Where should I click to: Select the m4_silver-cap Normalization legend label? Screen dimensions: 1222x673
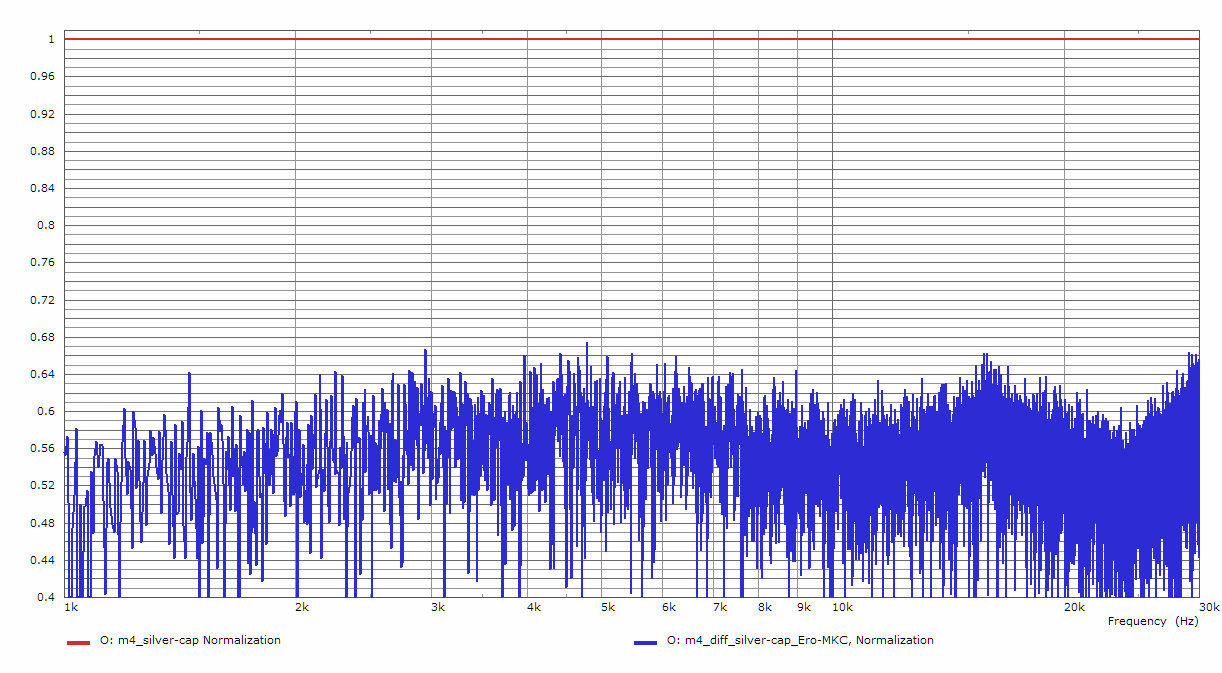(190, 640)
